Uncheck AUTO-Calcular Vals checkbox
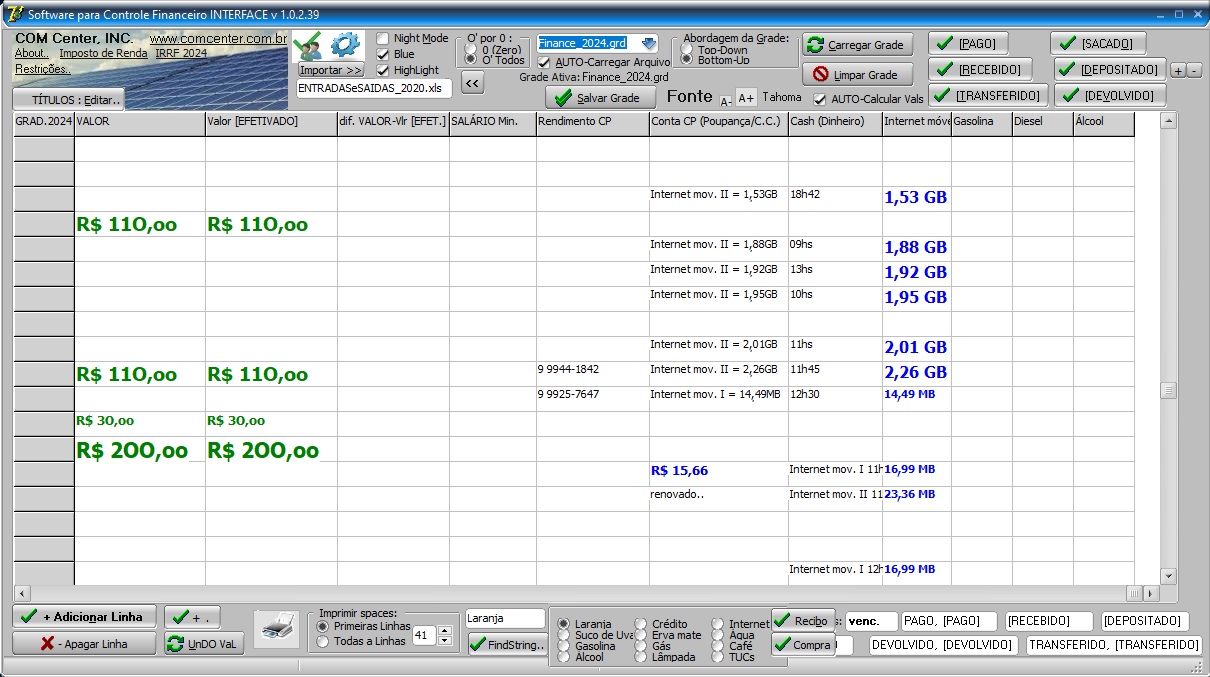 click(x=820, y=99)
